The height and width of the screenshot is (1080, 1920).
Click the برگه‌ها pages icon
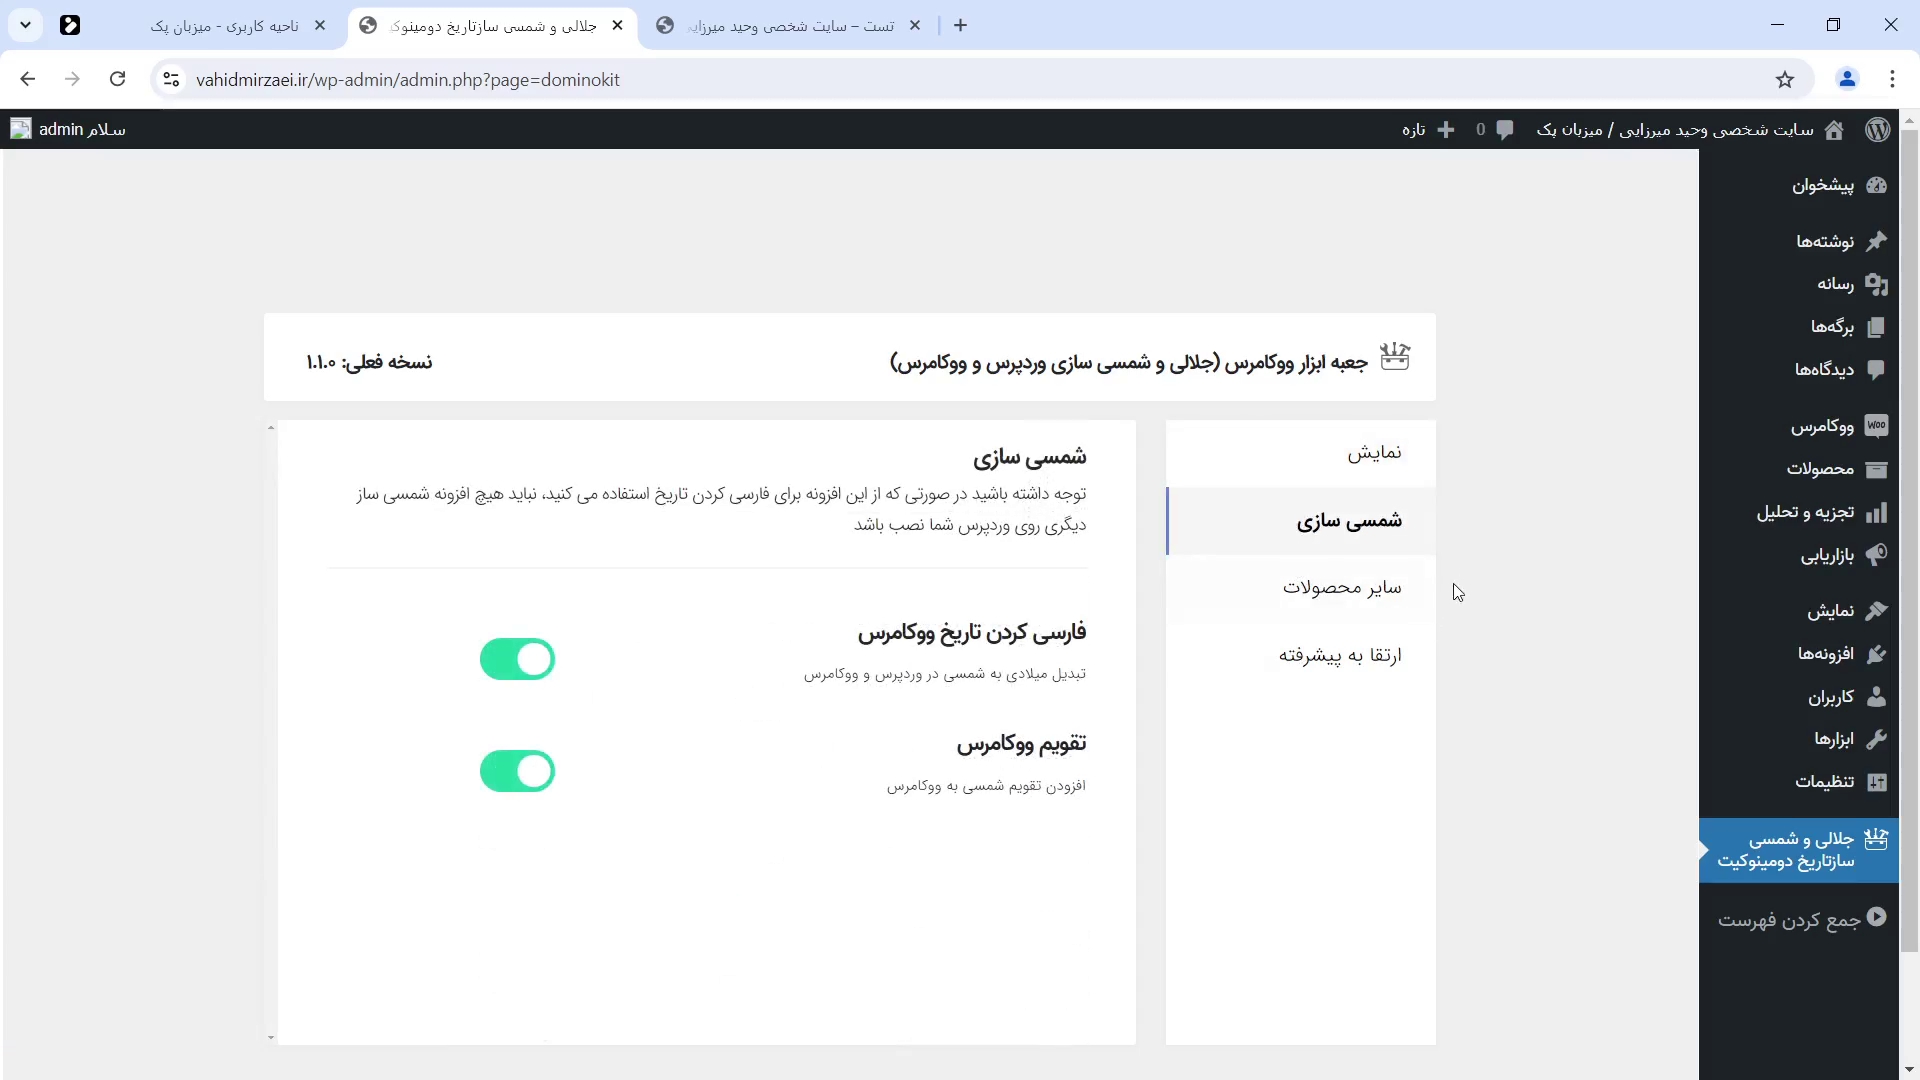[x=1876, y=327]
